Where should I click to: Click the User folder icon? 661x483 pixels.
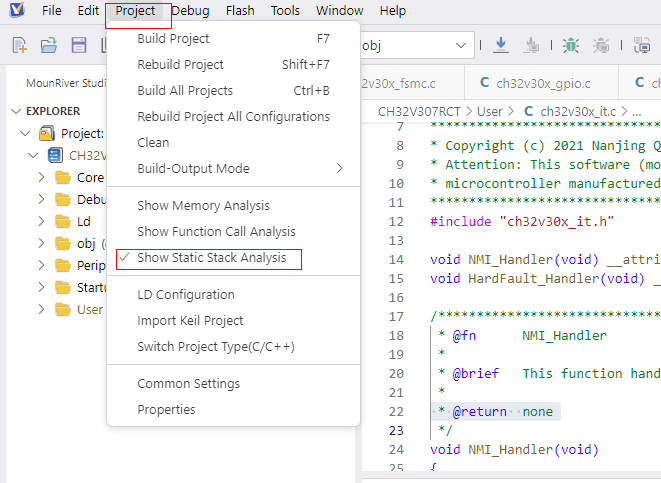tap(63, 310)
